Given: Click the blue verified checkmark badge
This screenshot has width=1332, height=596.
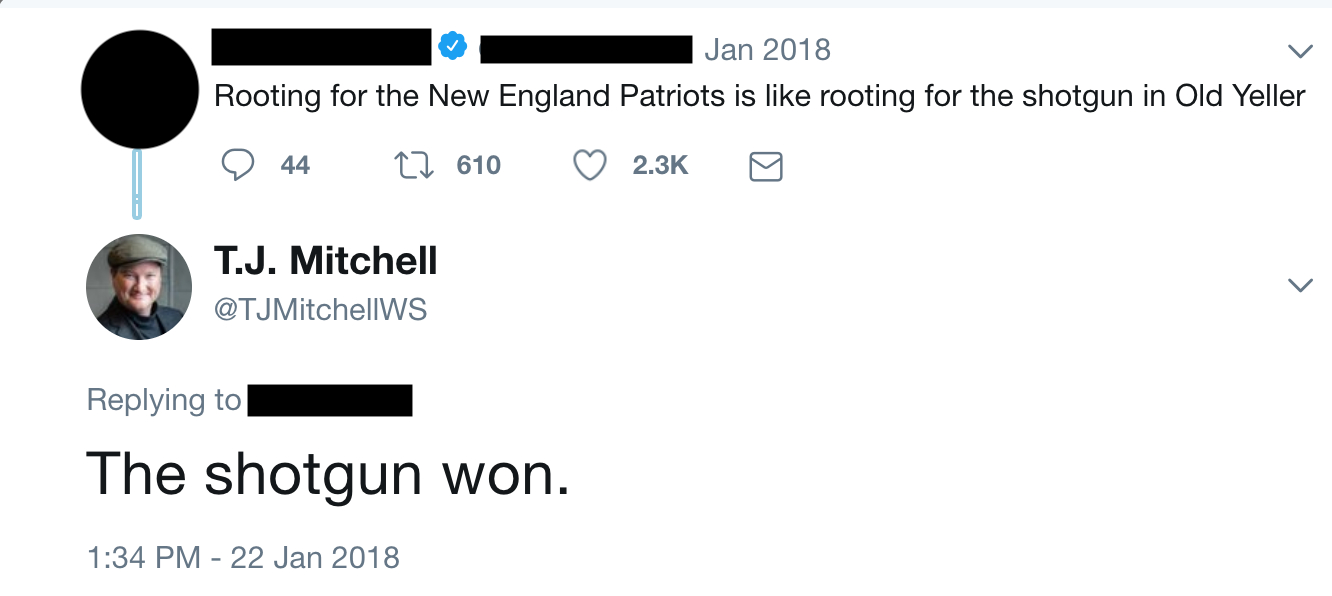Looking at the screenshot, I should [454, 46].
